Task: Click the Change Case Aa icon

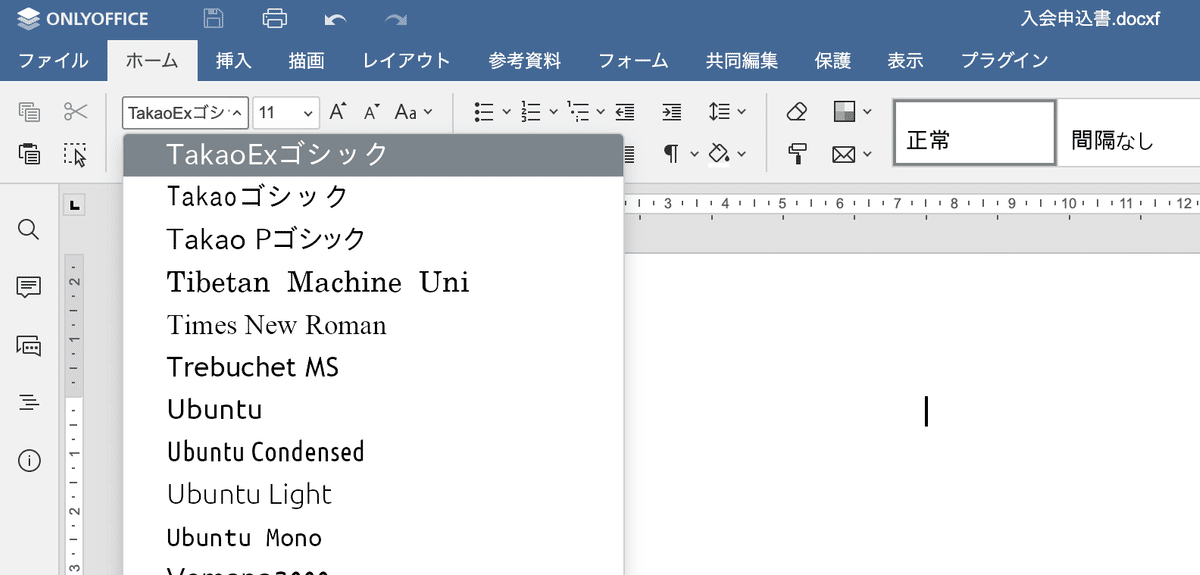Action: pos(406,112)
